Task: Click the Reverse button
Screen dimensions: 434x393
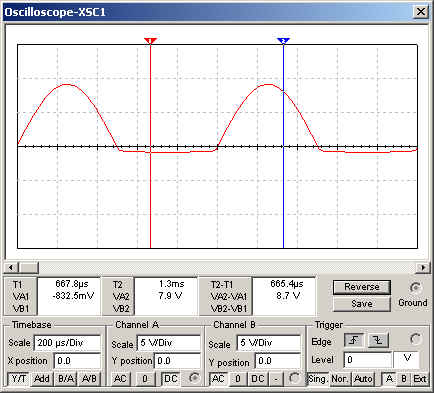Action: pos(362,287)
